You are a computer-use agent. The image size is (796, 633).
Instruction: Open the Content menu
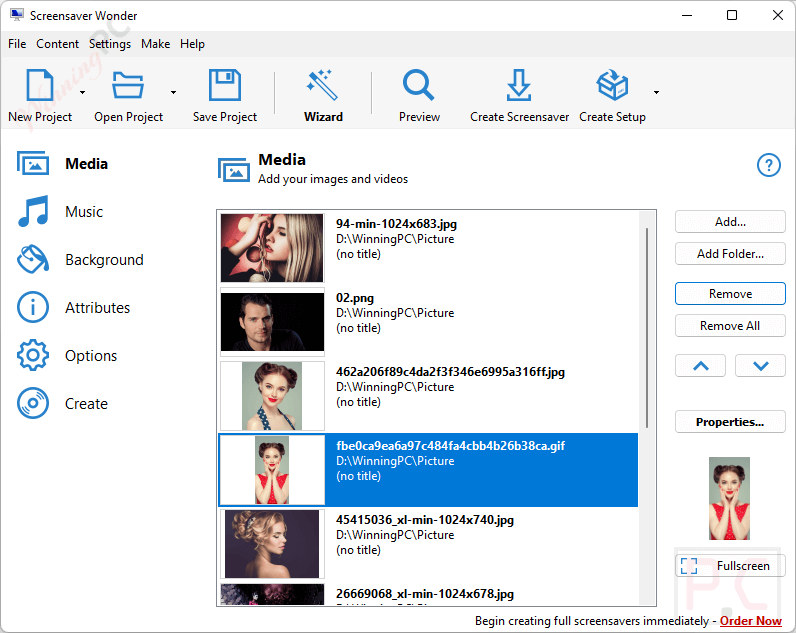coord(57,44)
